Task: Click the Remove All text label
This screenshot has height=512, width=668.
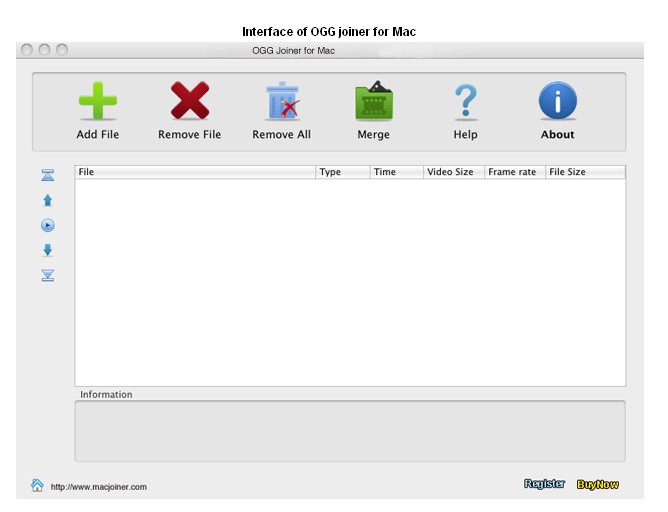Action: (282, 135)
